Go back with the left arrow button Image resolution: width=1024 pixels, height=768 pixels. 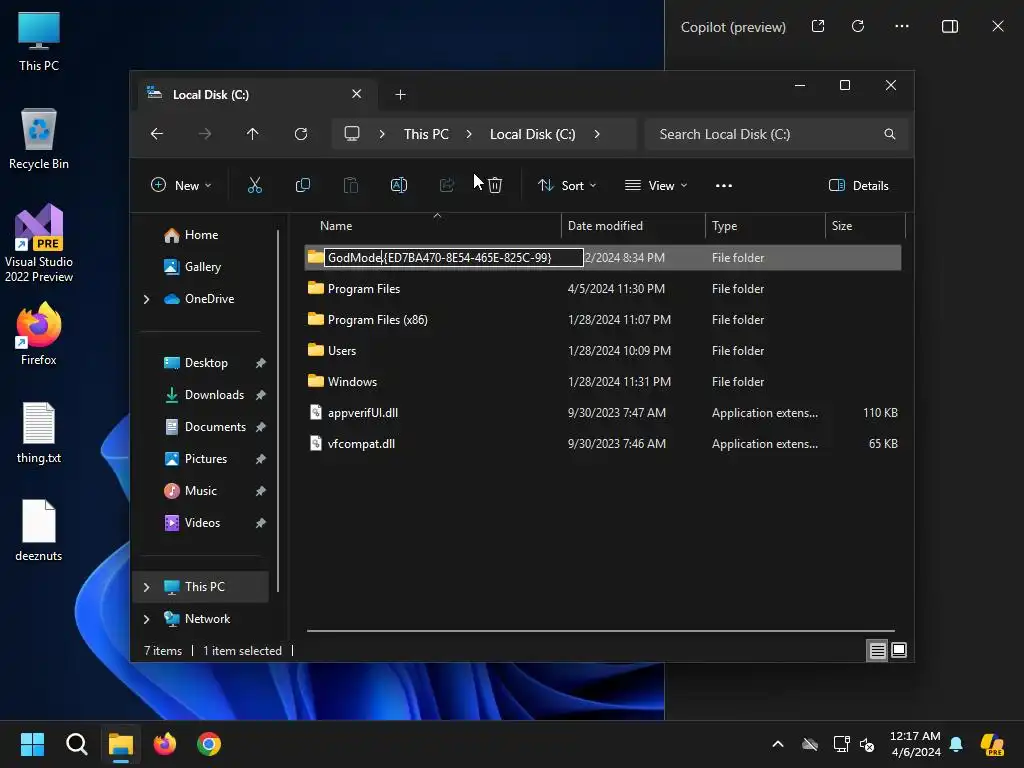tap(157, 134)
